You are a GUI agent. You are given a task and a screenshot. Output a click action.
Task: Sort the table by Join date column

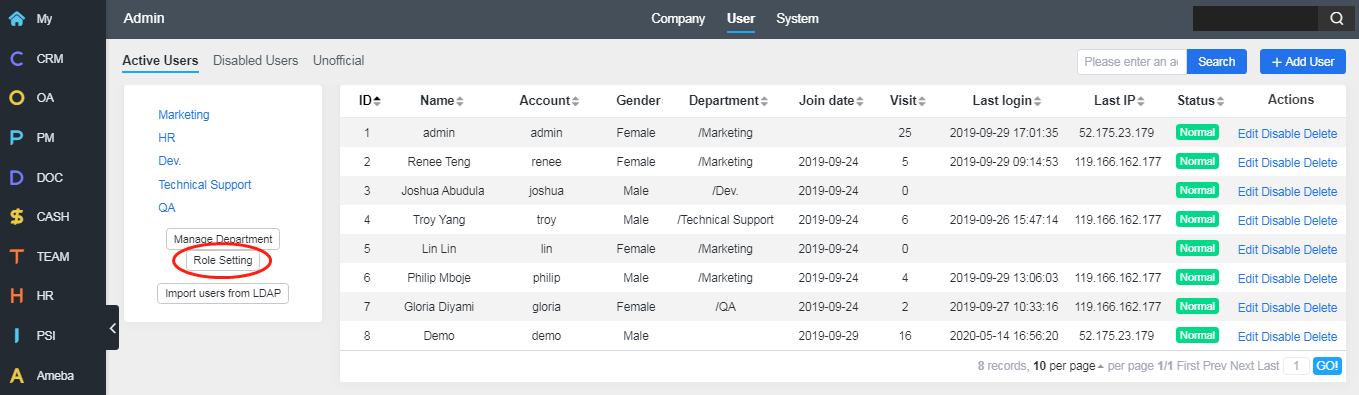[832, 100]
